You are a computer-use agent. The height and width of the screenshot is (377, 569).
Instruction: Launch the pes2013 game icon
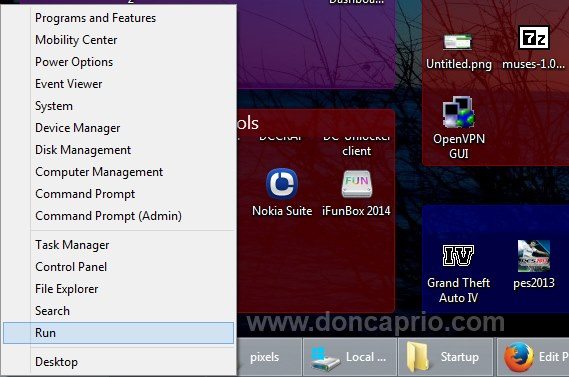pyautogui.click(x=534, y=264)
